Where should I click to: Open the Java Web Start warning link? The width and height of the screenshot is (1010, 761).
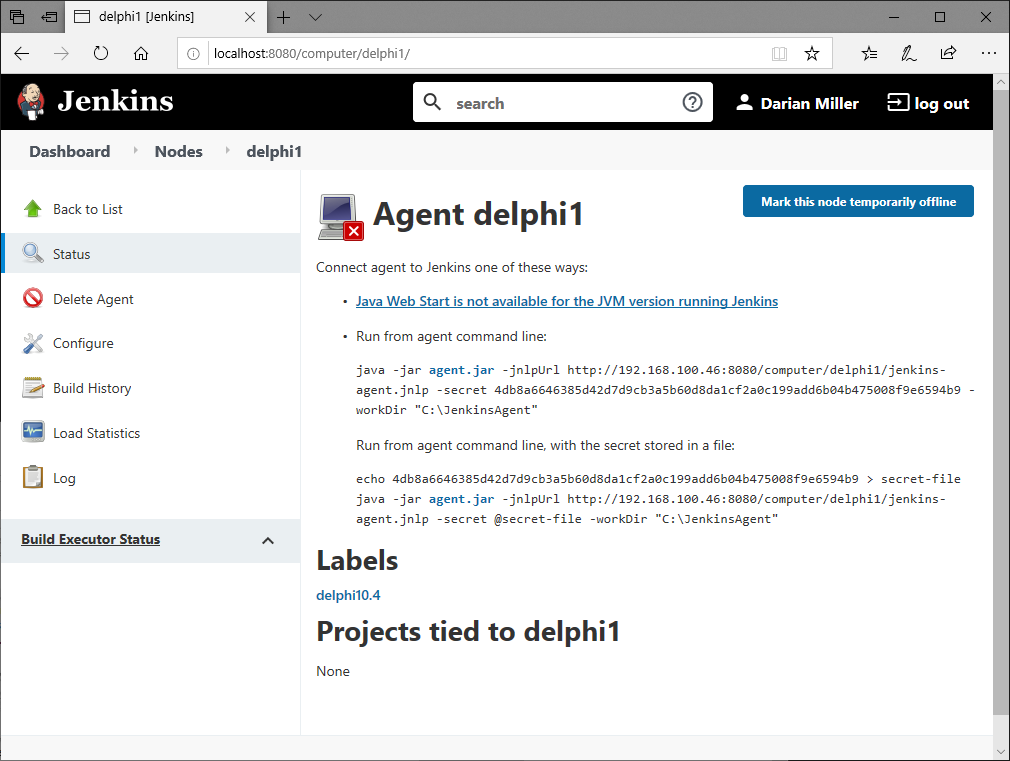tap(567, 301)
